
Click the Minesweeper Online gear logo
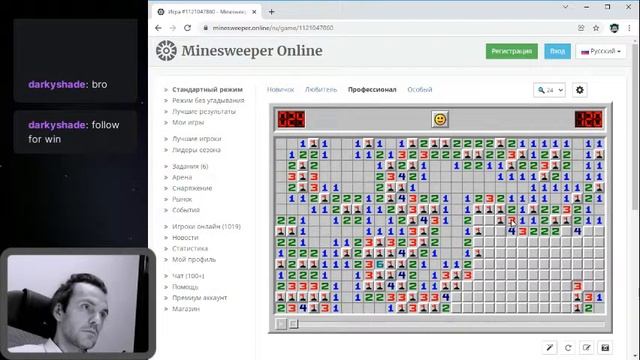coord(166,51)
